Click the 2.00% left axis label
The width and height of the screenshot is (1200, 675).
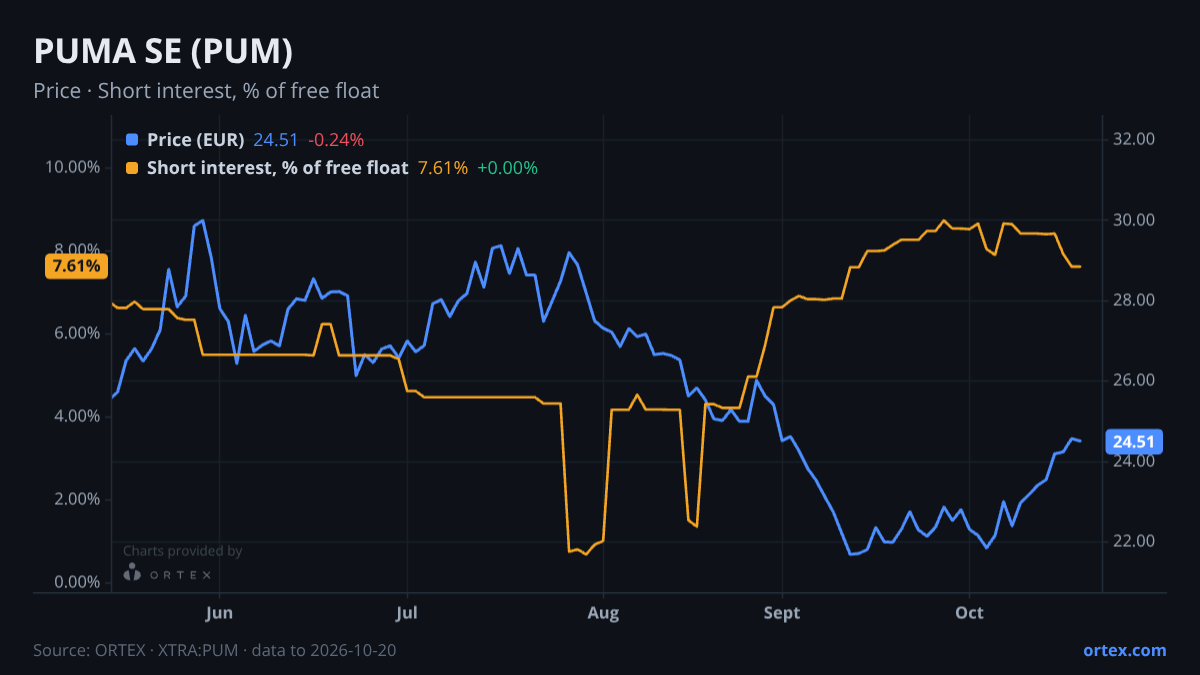point(76,500)
